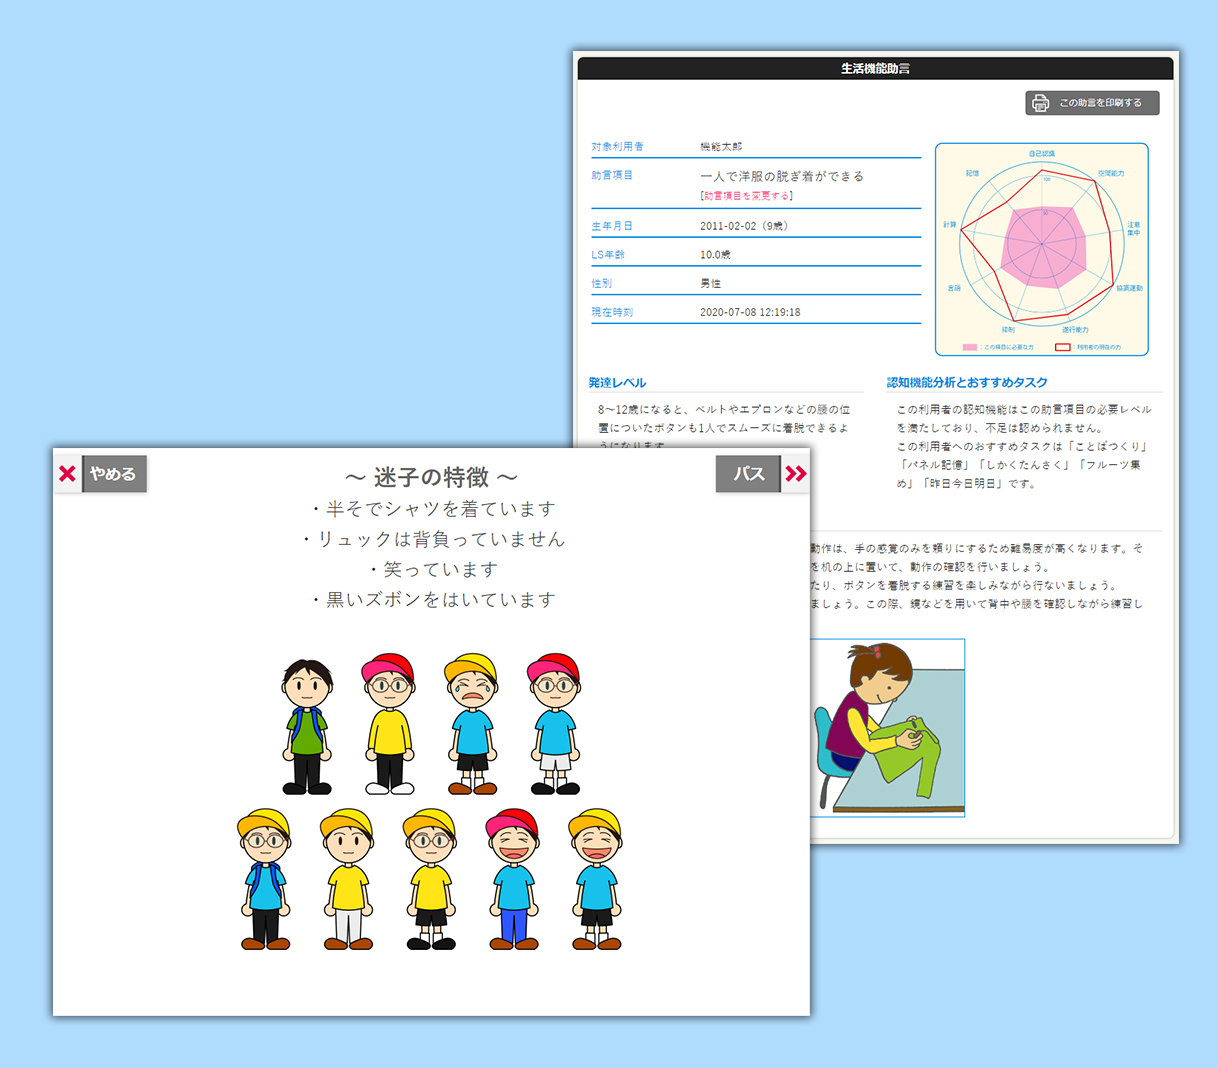The height and width of the screenshot is (1068, 1218).
Task: Click yellow-cap boy with glasses and blue backpack
Action: 265,879
